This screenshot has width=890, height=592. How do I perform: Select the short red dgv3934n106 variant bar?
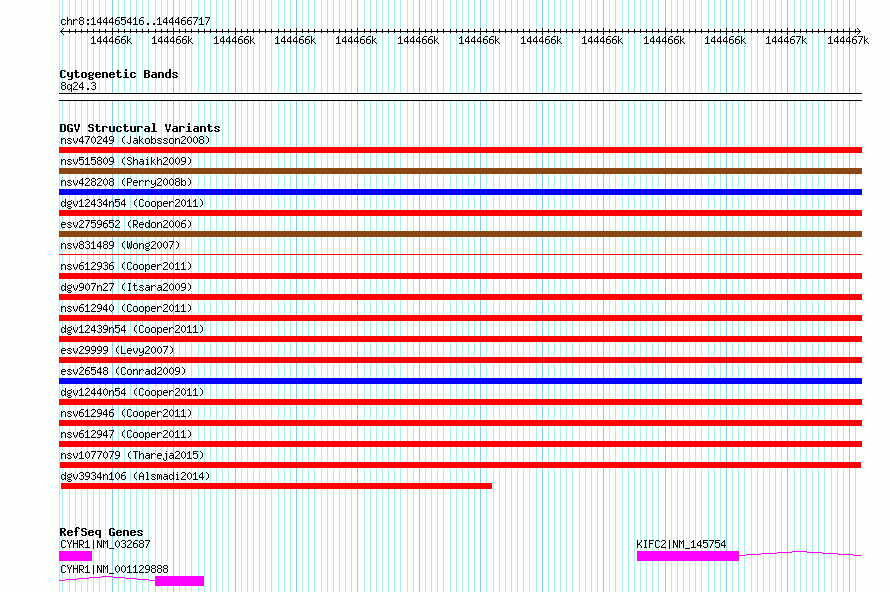coord(276,486)
